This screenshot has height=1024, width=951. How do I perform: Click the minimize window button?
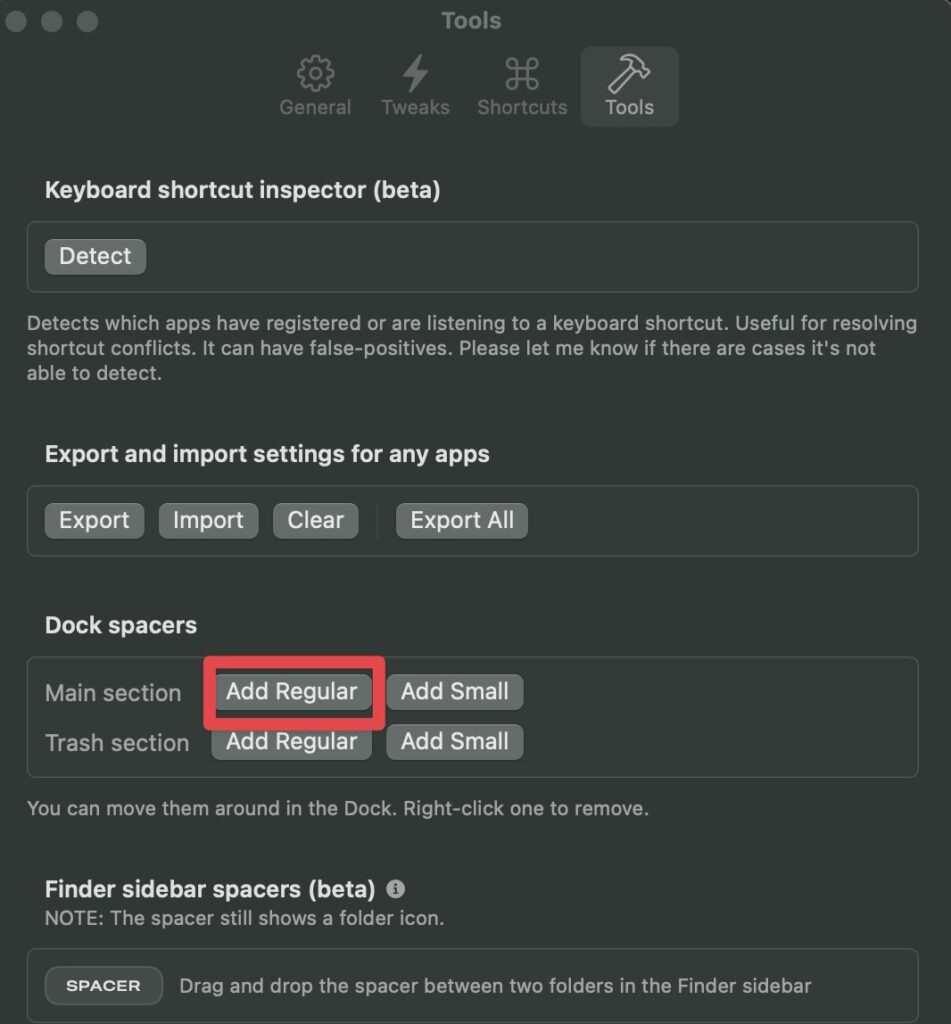52,21
